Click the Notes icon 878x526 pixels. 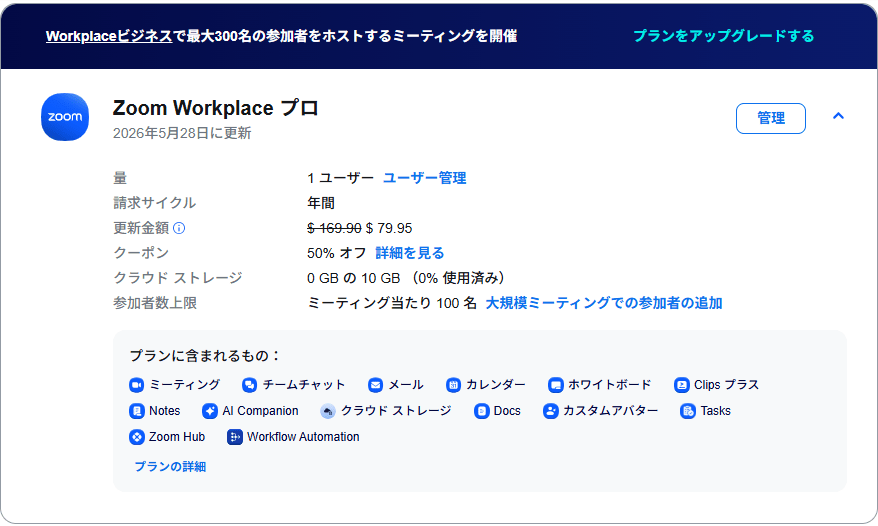[x=137, y=411]
